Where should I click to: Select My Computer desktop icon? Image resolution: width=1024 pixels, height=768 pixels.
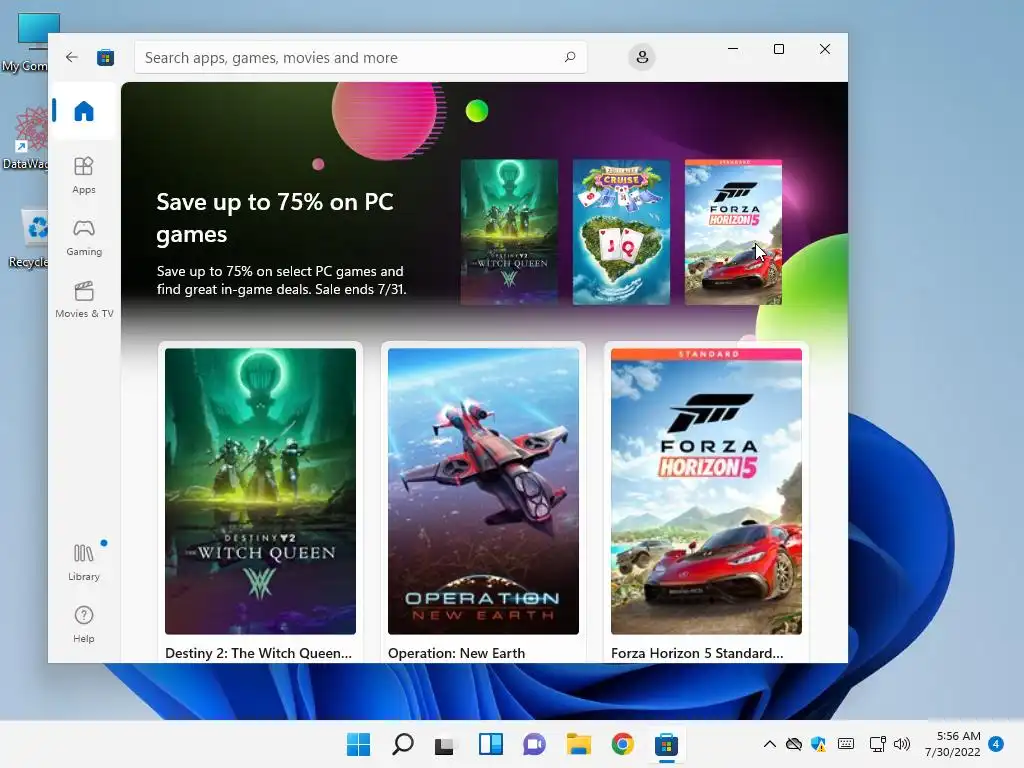click(26, 42)
